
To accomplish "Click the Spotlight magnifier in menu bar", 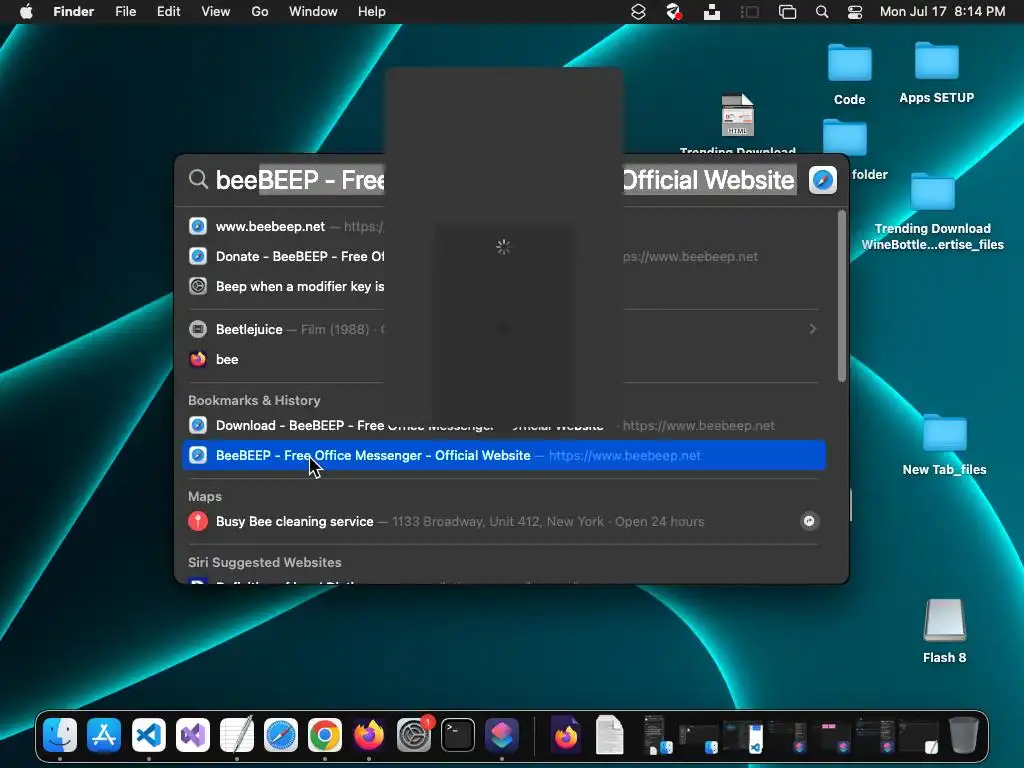I will pyautogui.click(x=822, y=12).
